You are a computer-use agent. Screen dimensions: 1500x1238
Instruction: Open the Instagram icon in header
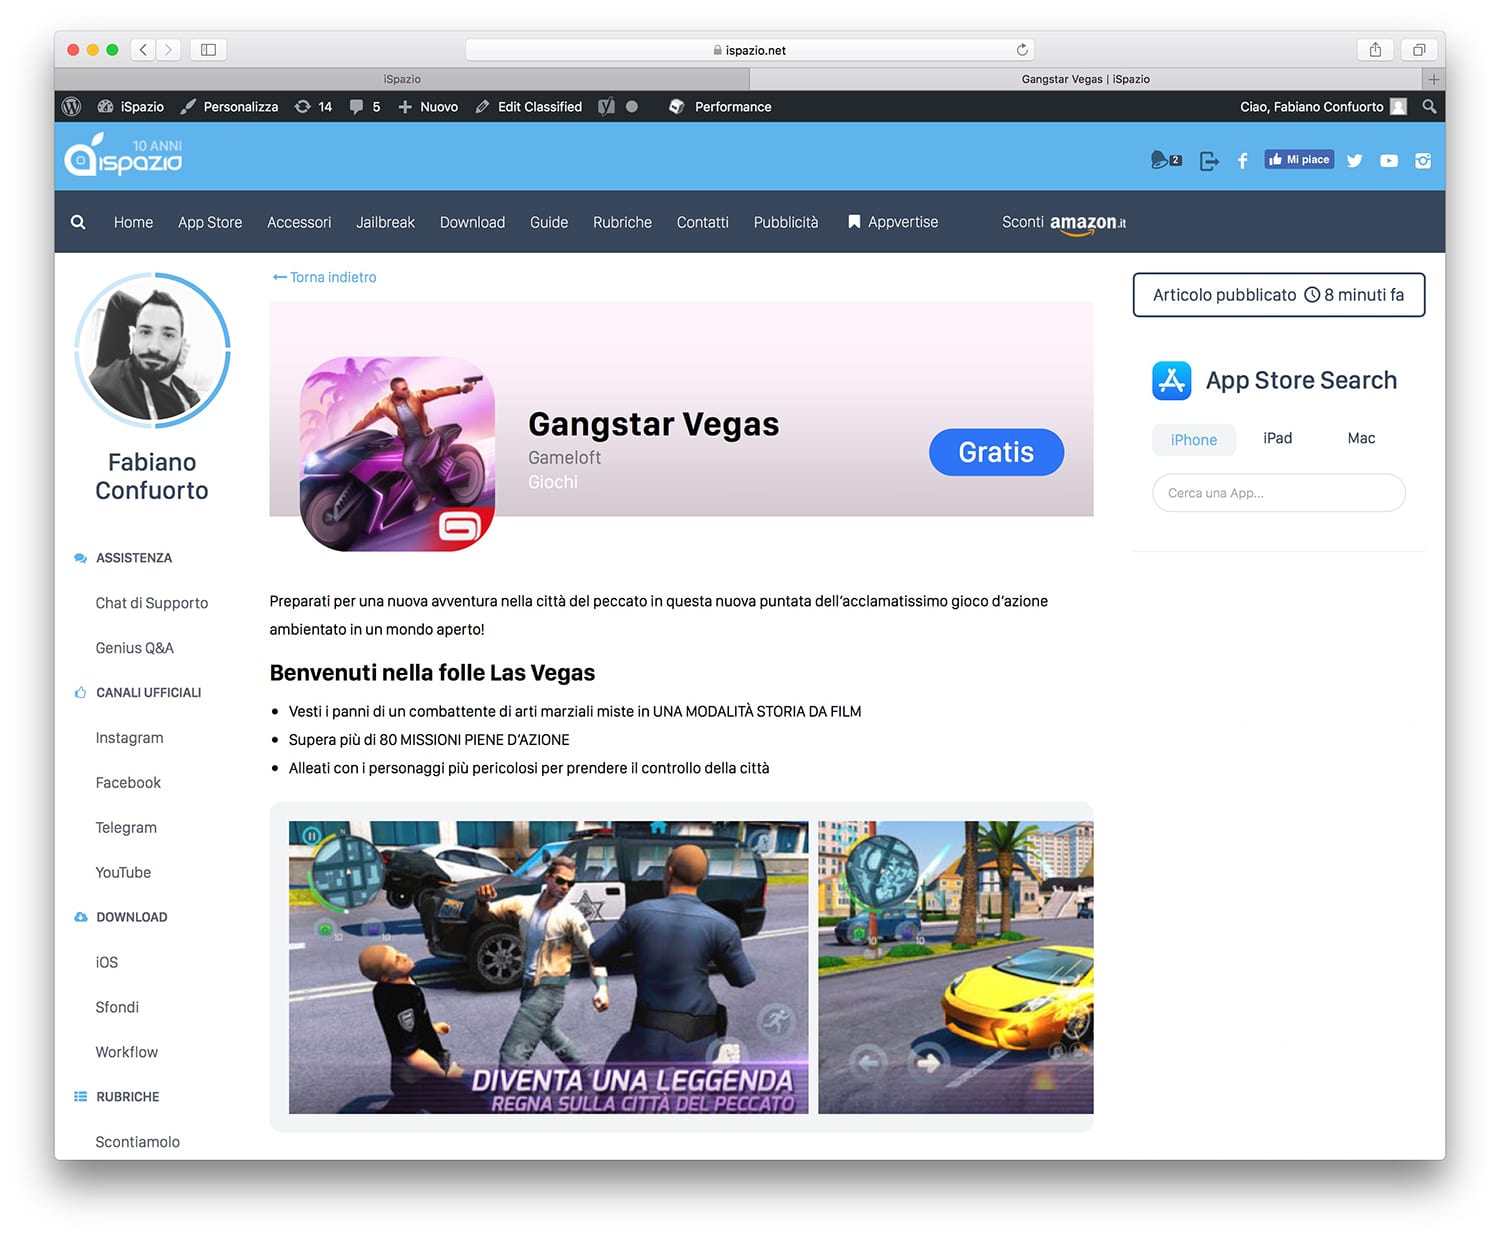click(1423, 160)
